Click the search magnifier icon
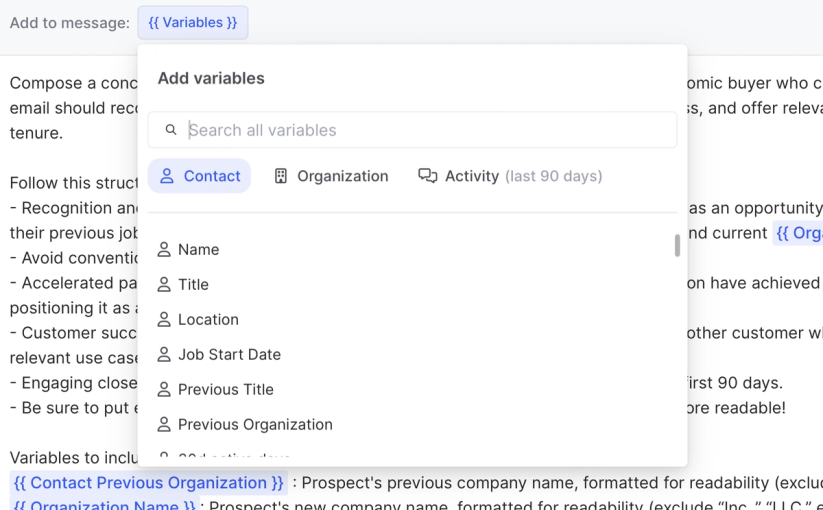This screenshot has width=823, height=510. [x=171, y=130]
